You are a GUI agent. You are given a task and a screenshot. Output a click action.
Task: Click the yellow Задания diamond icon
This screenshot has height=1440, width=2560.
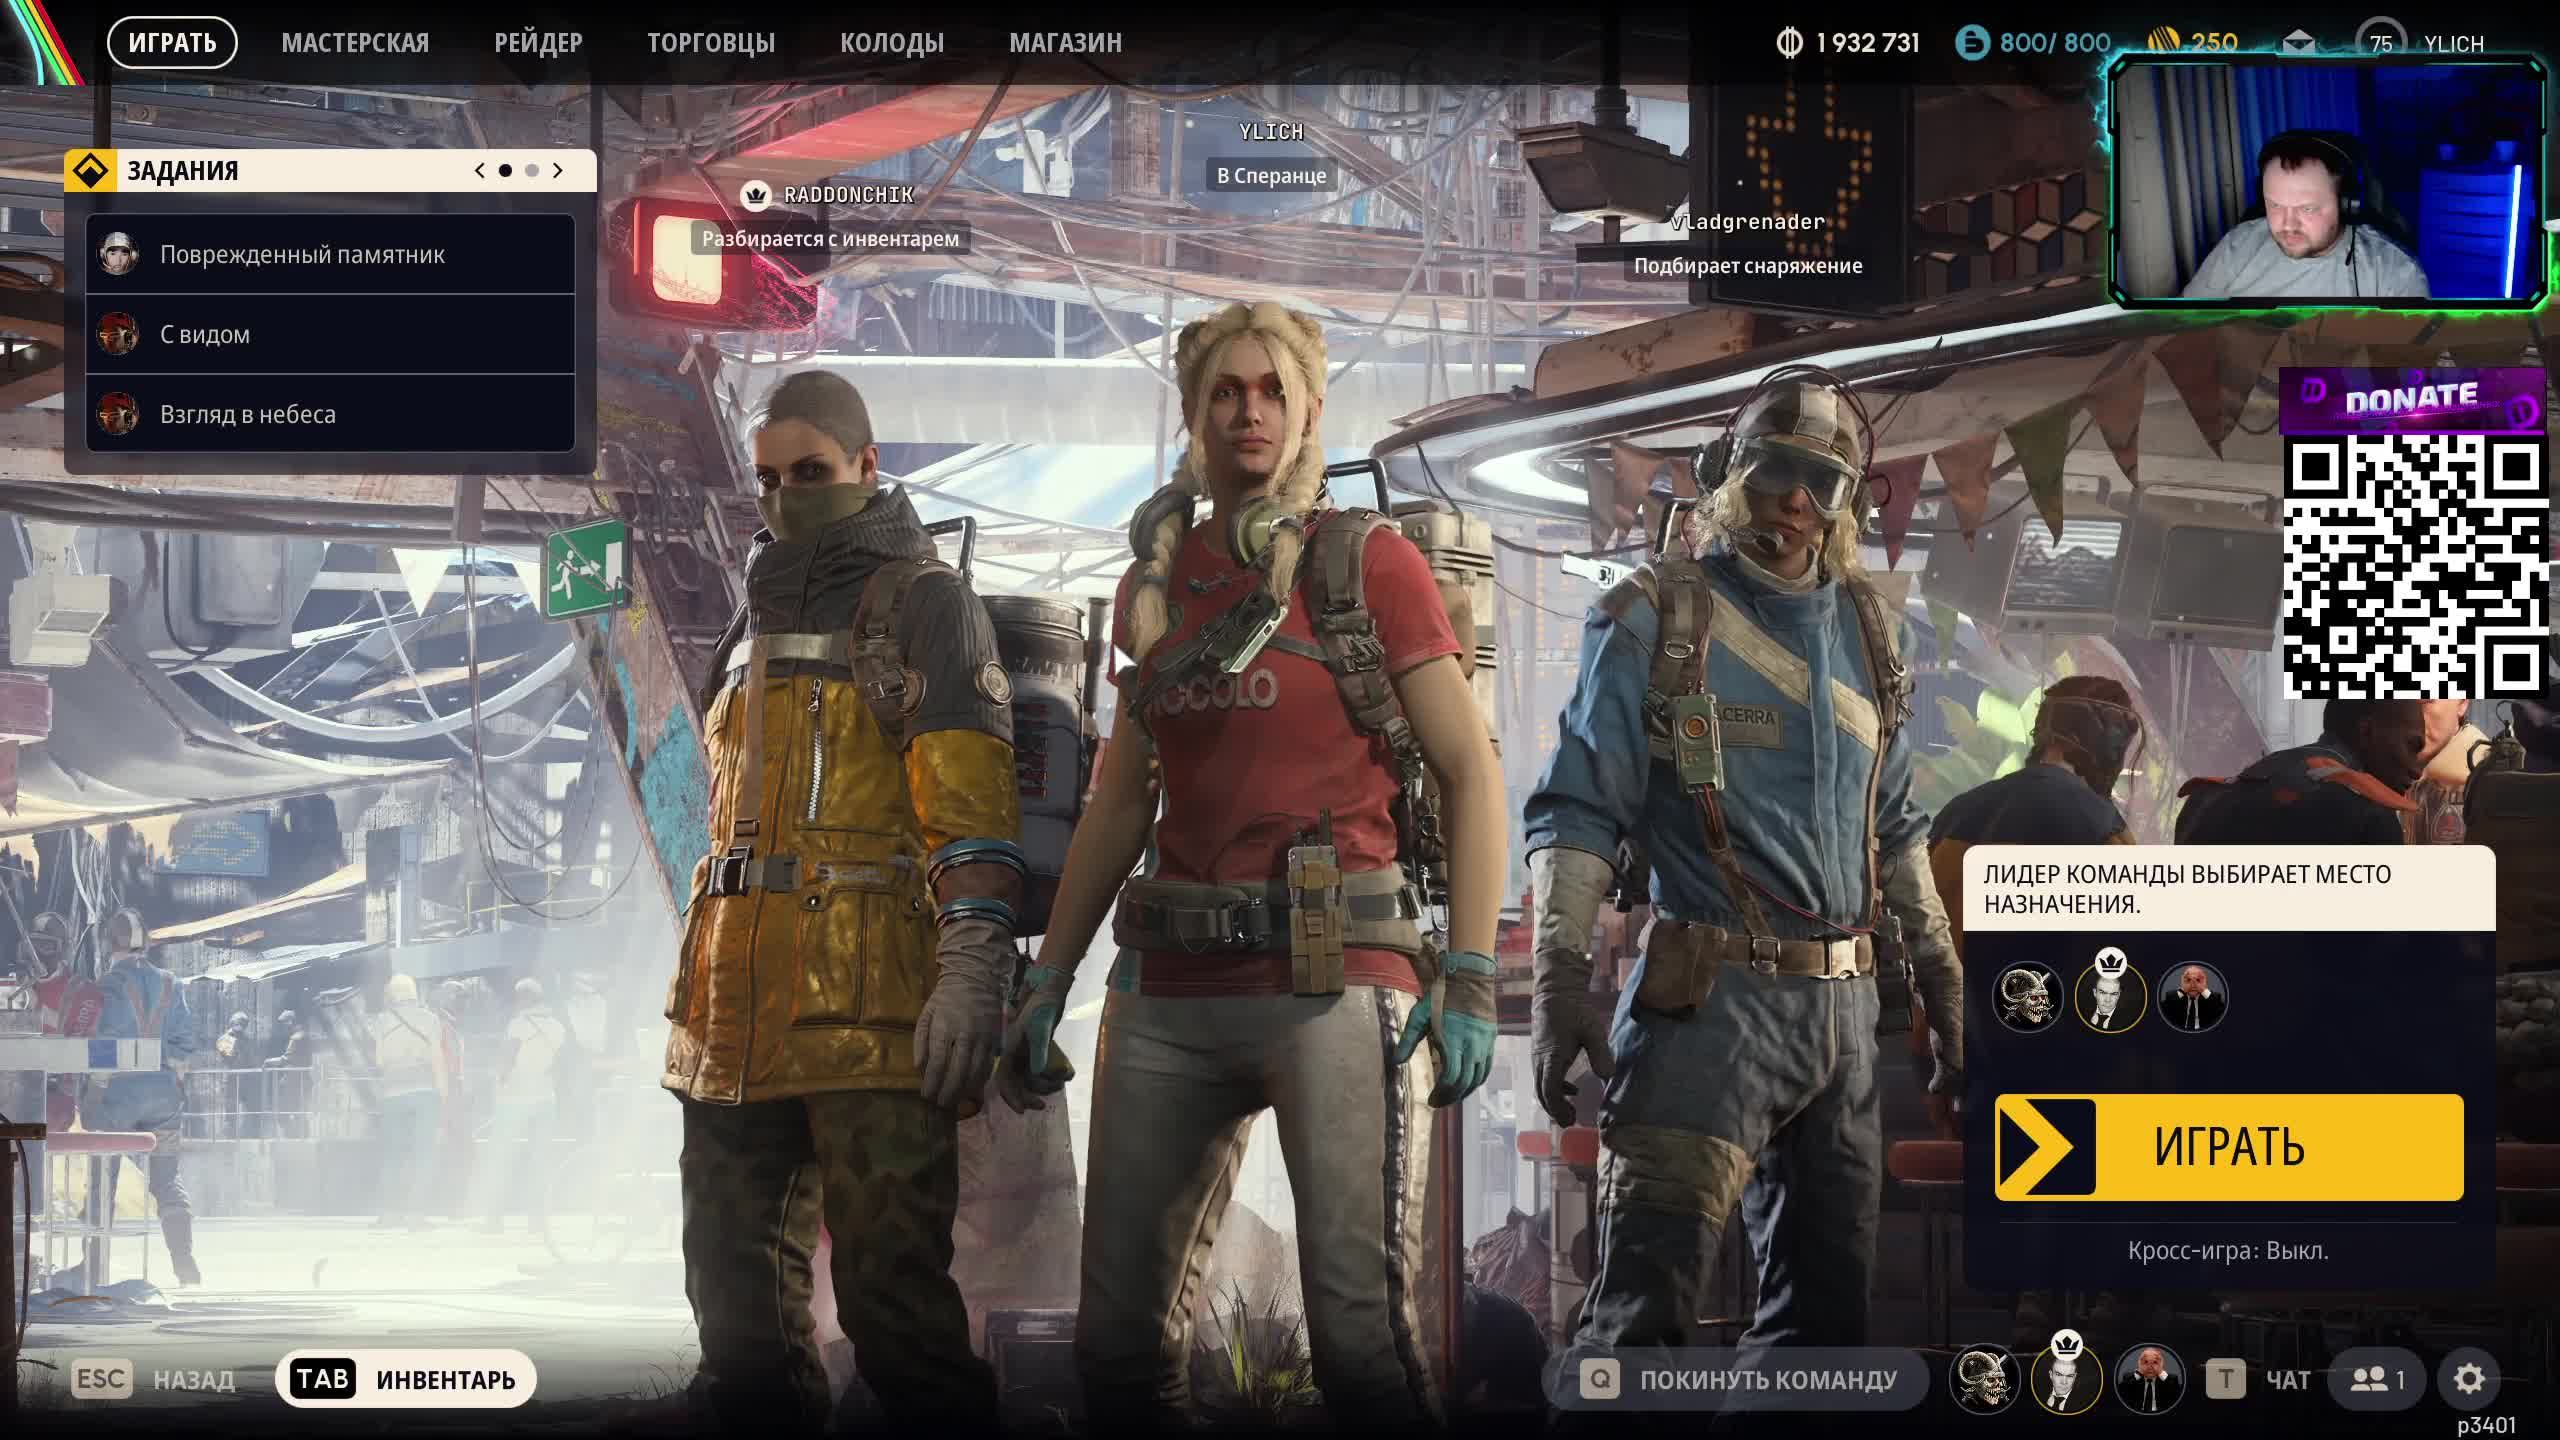tap(92, 170)
